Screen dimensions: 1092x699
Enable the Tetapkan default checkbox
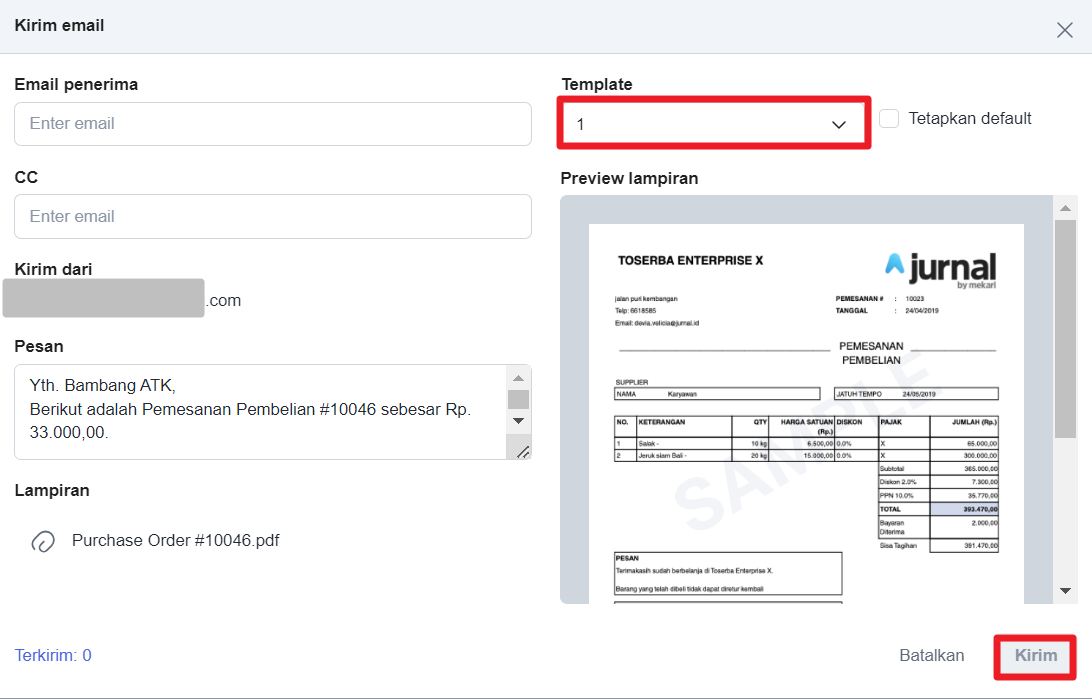tap(889, 118)
